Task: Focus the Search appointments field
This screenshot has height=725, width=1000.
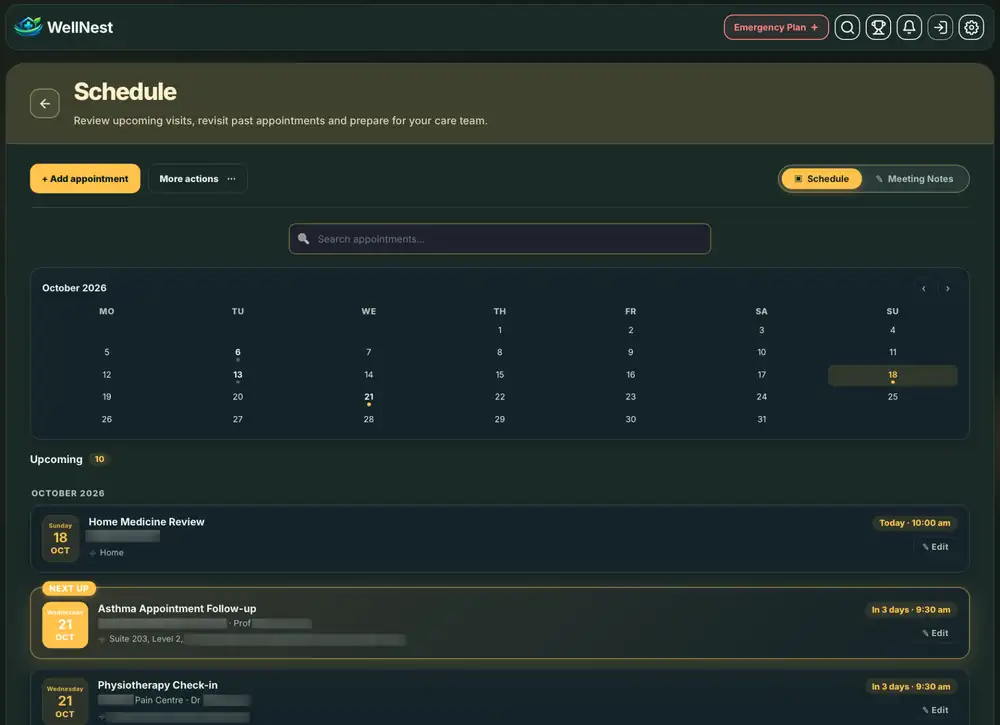Action: click(x=499, y=238)
